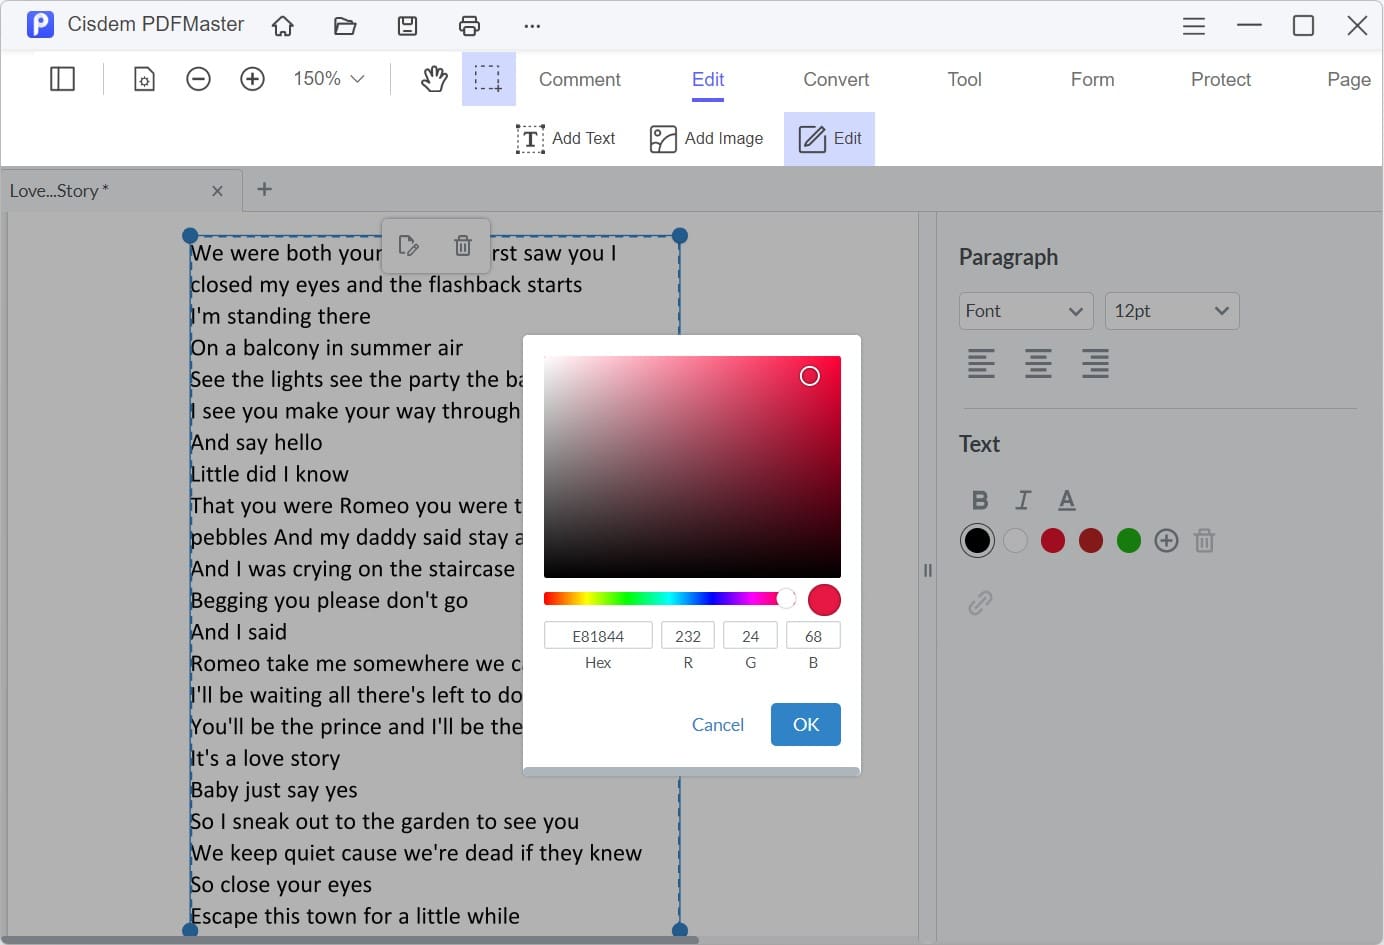The width and height of the screenshot is (1384, 945).
Task: Click the zoom out minus icon
Action: click(x=198, y=79)
